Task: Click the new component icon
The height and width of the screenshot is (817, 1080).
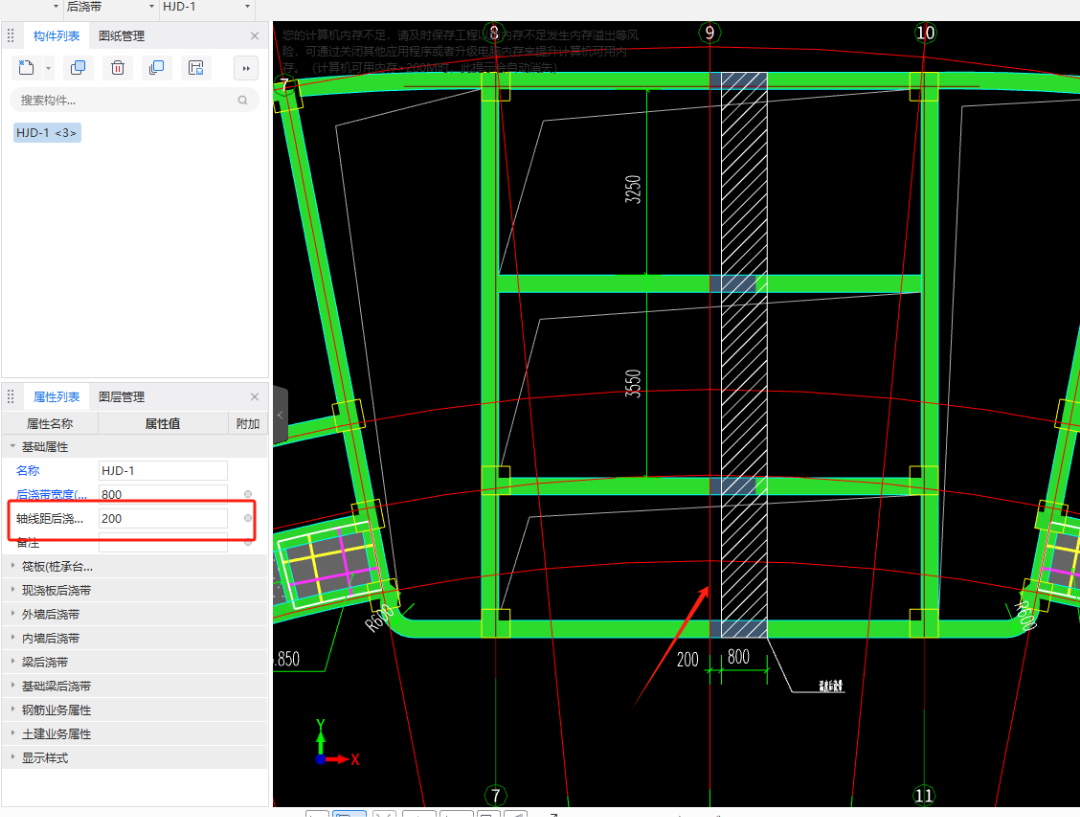Action: coord(26,68)
